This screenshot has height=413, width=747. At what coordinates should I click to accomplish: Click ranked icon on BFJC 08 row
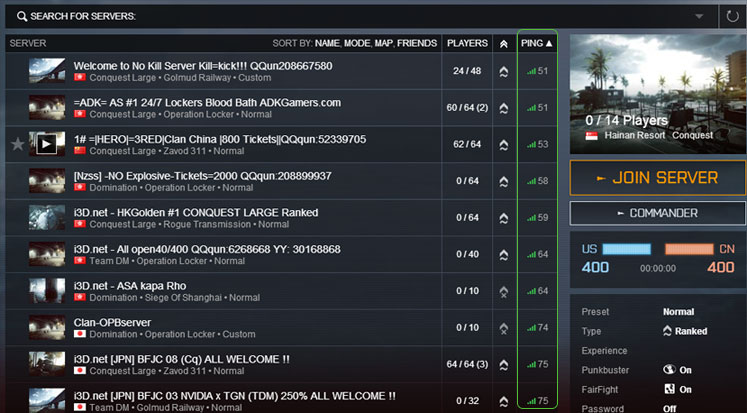pyautogui.click(x=504, y=365)
